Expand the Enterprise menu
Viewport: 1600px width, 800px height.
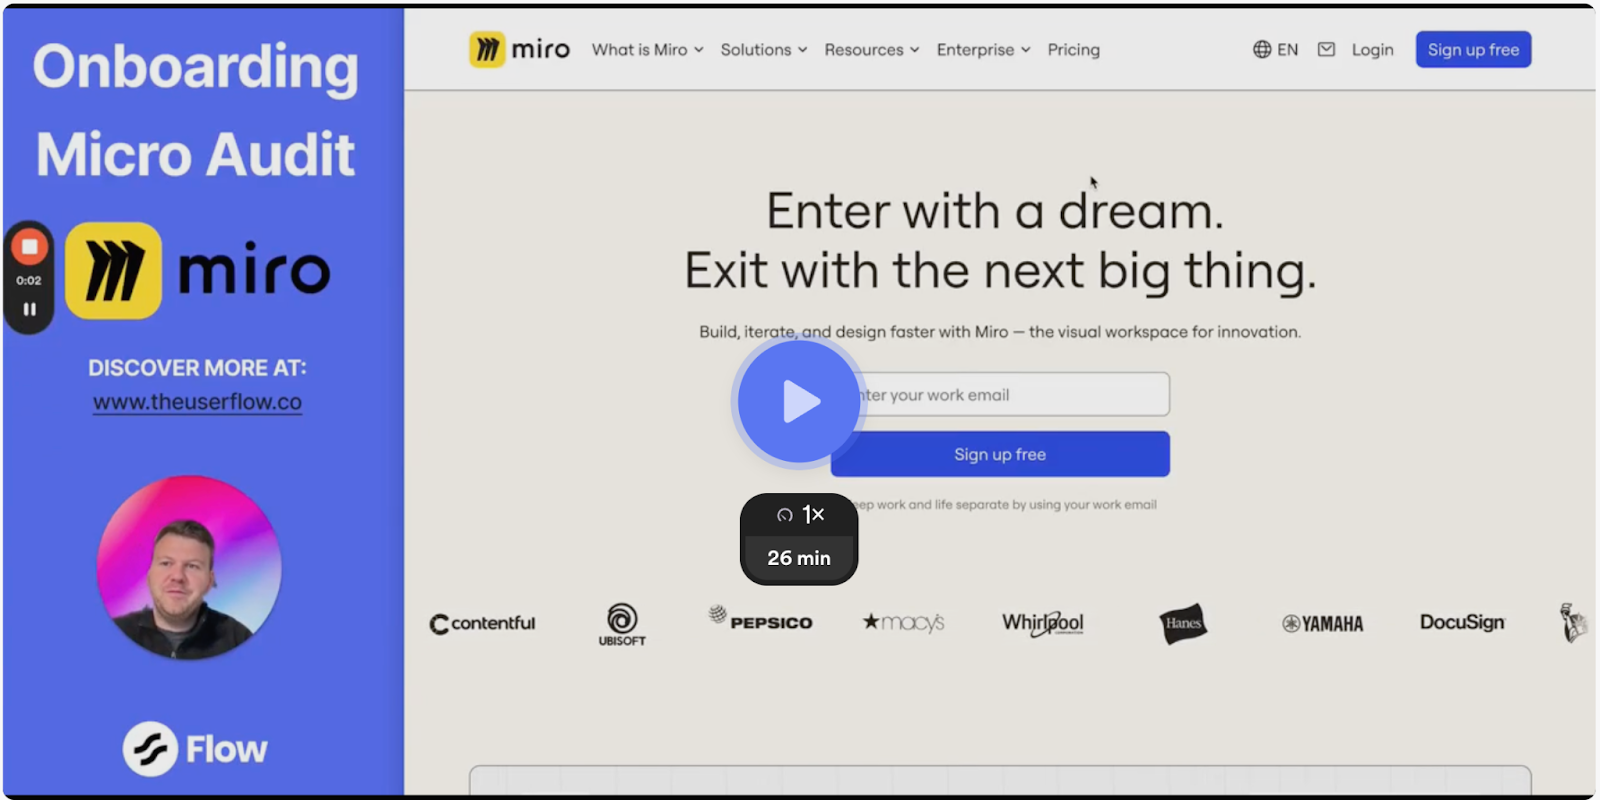click(983, 49)
